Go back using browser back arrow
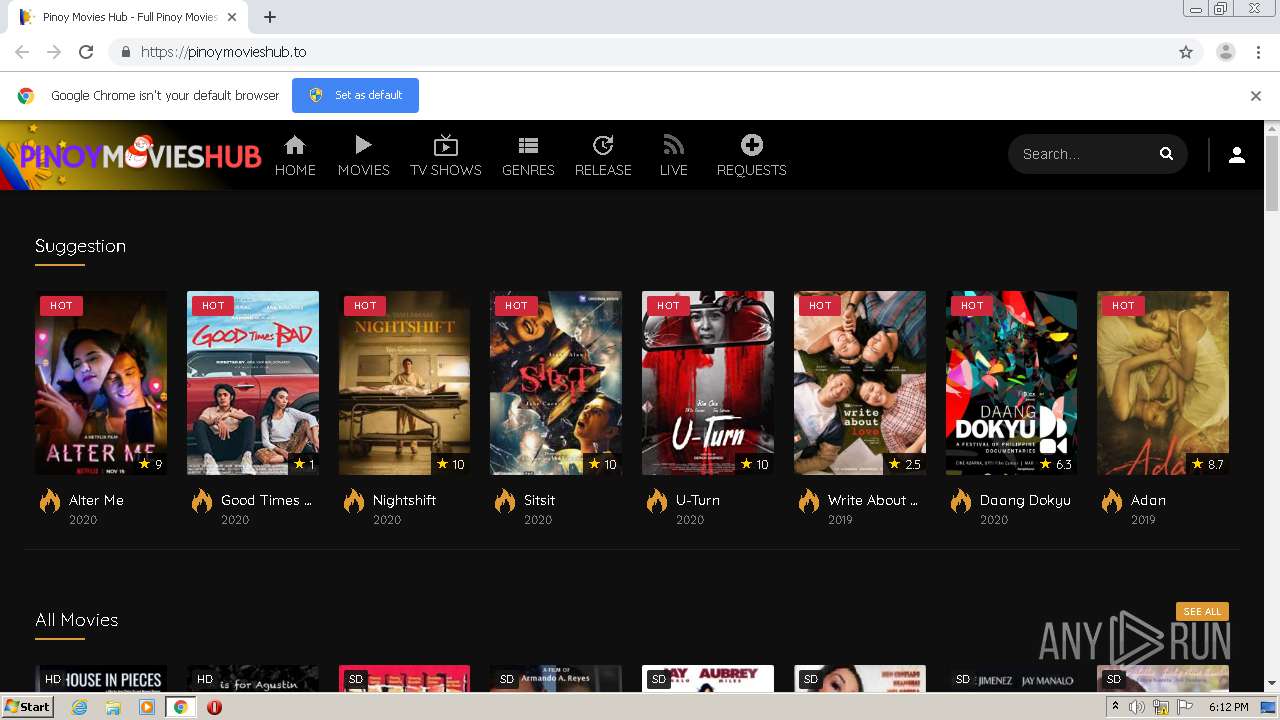 pos(22,52)
